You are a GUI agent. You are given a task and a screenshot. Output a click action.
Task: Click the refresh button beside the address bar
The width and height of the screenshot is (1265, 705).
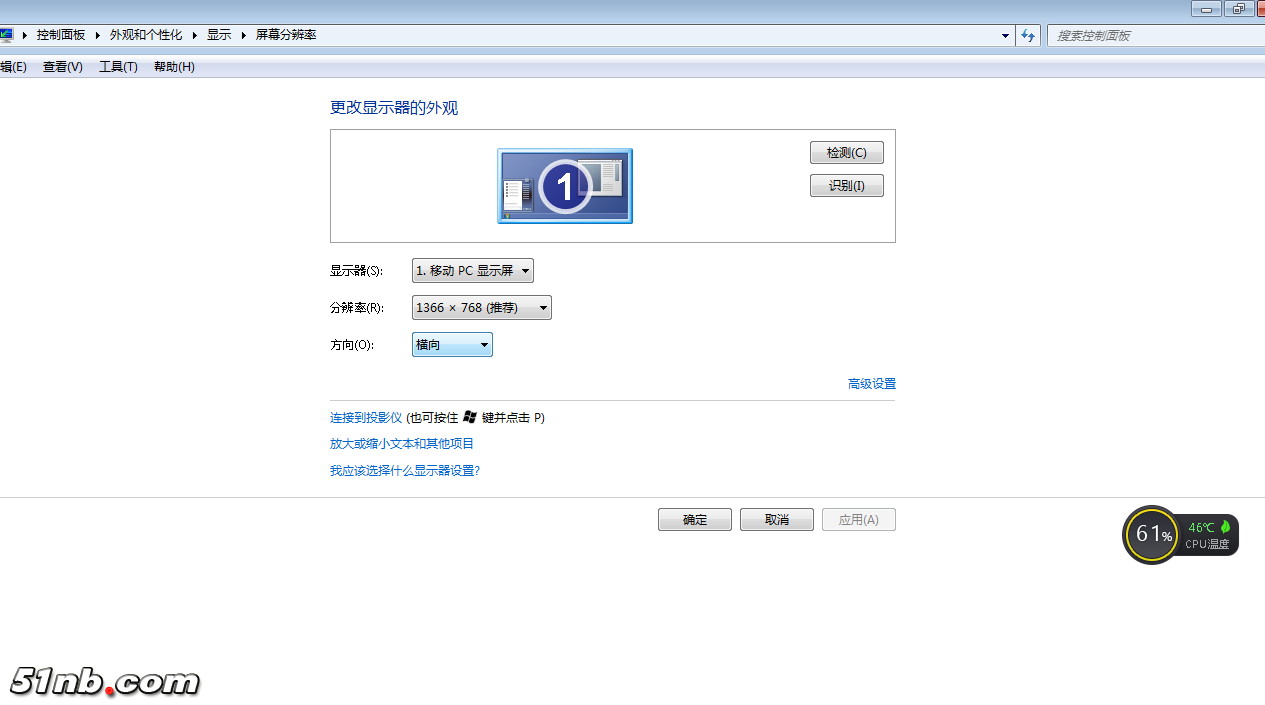(x=1028, y=36)
